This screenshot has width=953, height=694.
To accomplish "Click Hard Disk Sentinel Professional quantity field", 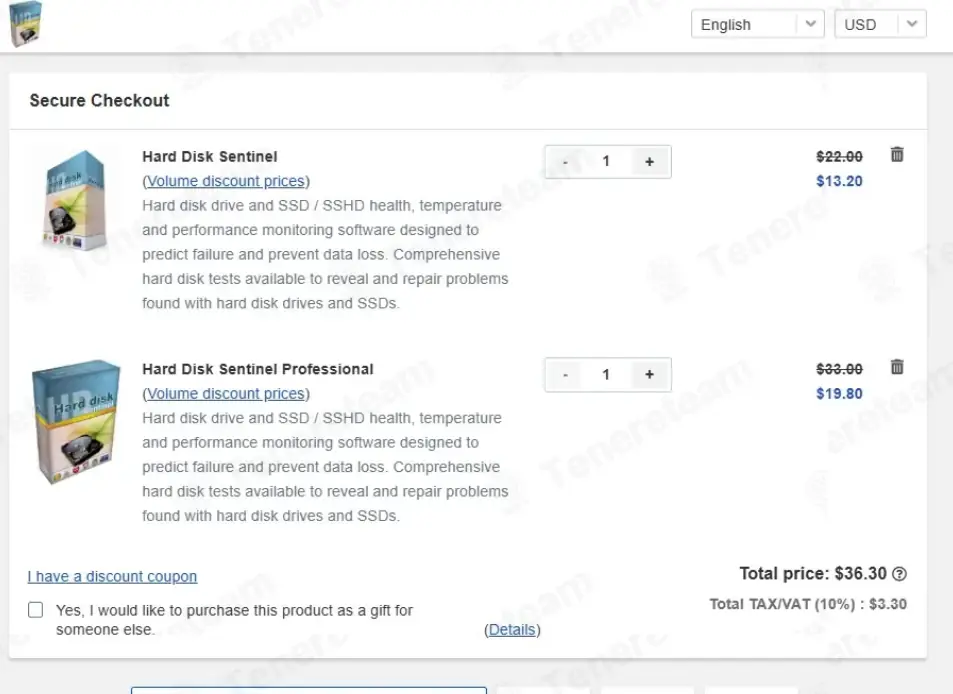I will pyautogui.click(x=606, y=374).
